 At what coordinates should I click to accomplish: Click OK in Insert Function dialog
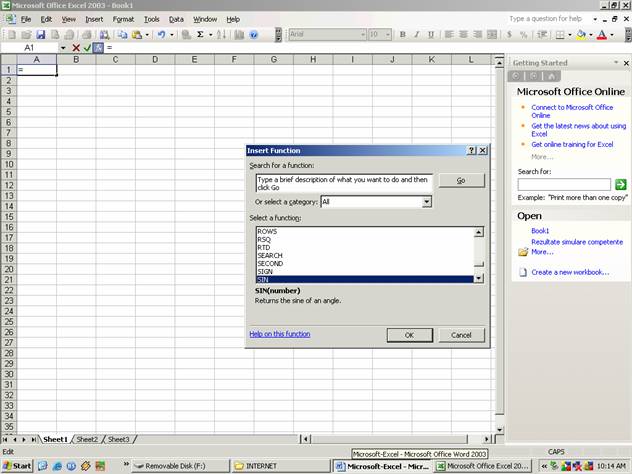pyautogui.click(x=410, y=335)
